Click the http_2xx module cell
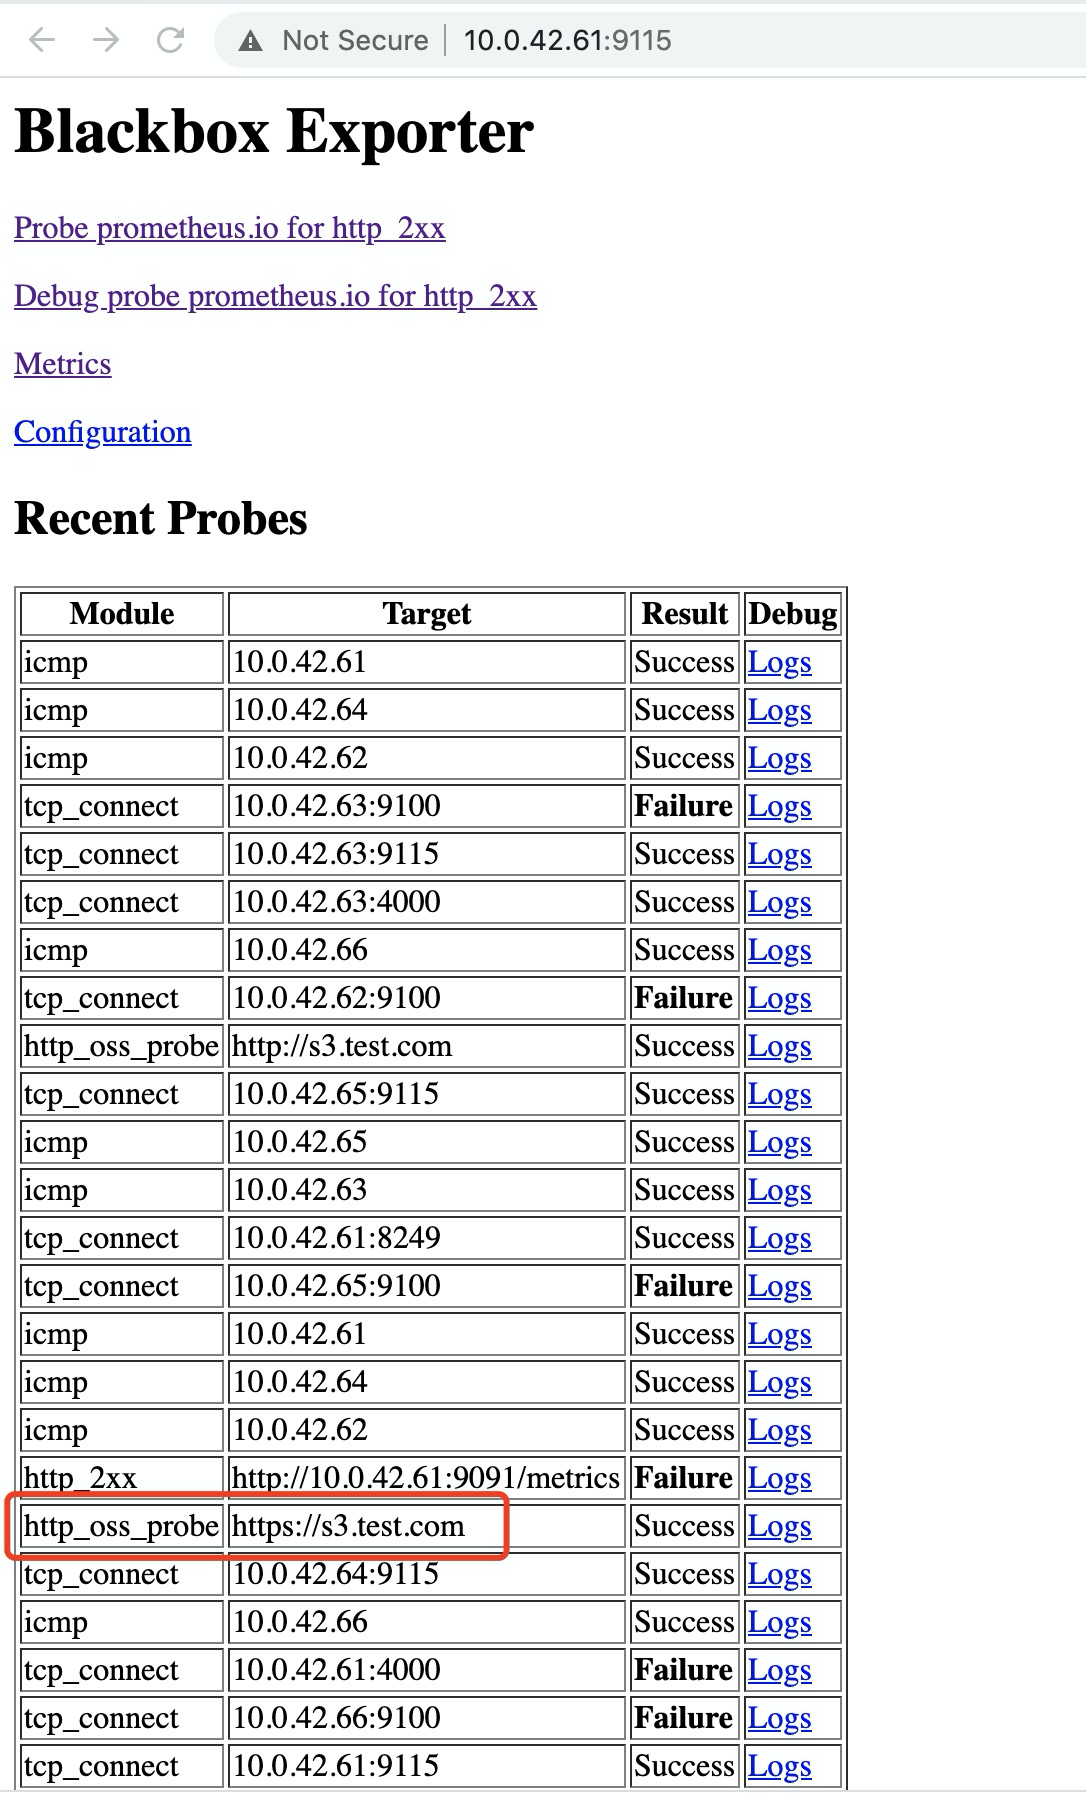 pyautogui.click(x=122, y=1478)
